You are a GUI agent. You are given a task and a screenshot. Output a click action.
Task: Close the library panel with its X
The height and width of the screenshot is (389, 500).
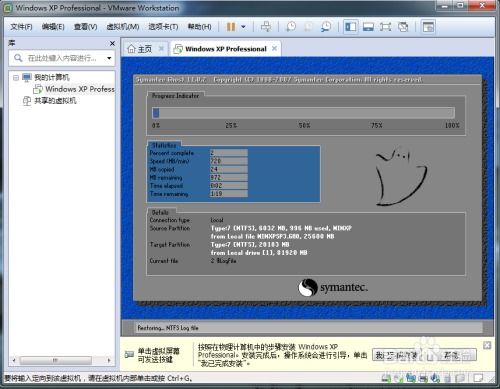[112, 43]
